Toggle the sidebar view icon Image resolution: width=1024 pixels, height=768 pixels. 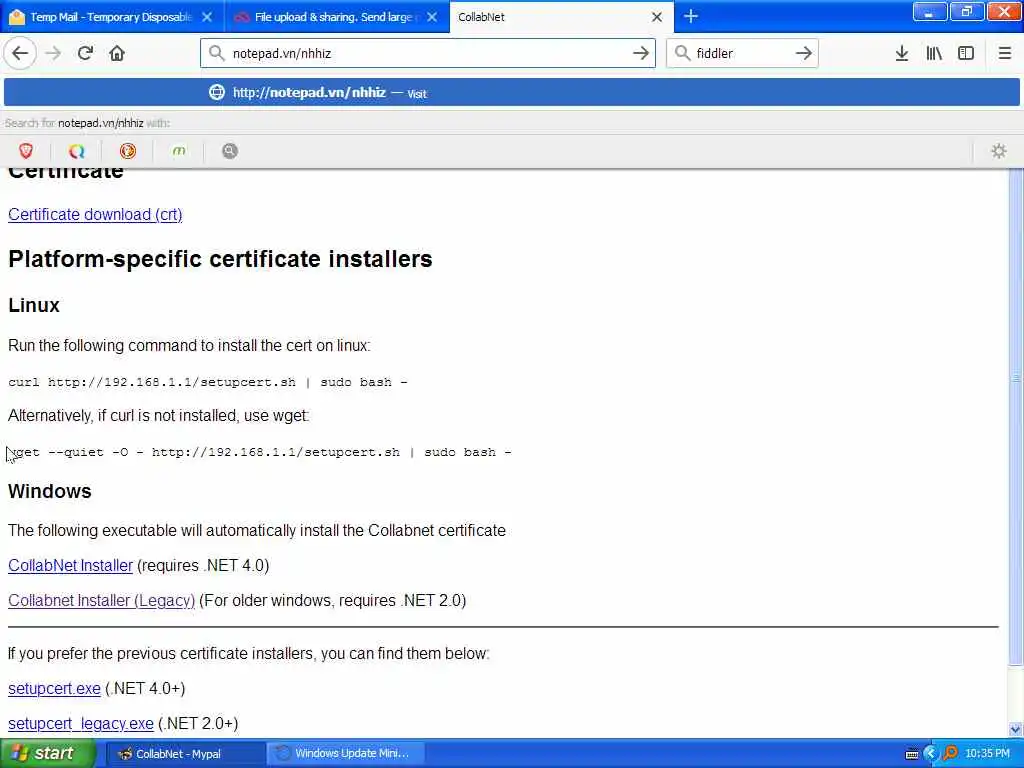point(966,54)
